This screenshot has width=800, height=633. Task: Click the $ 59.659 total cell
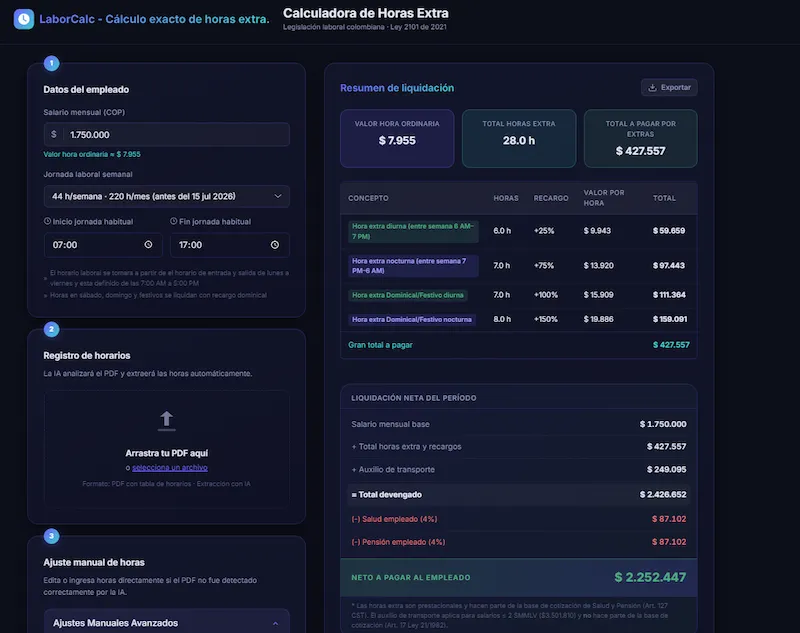click(669, 231)
